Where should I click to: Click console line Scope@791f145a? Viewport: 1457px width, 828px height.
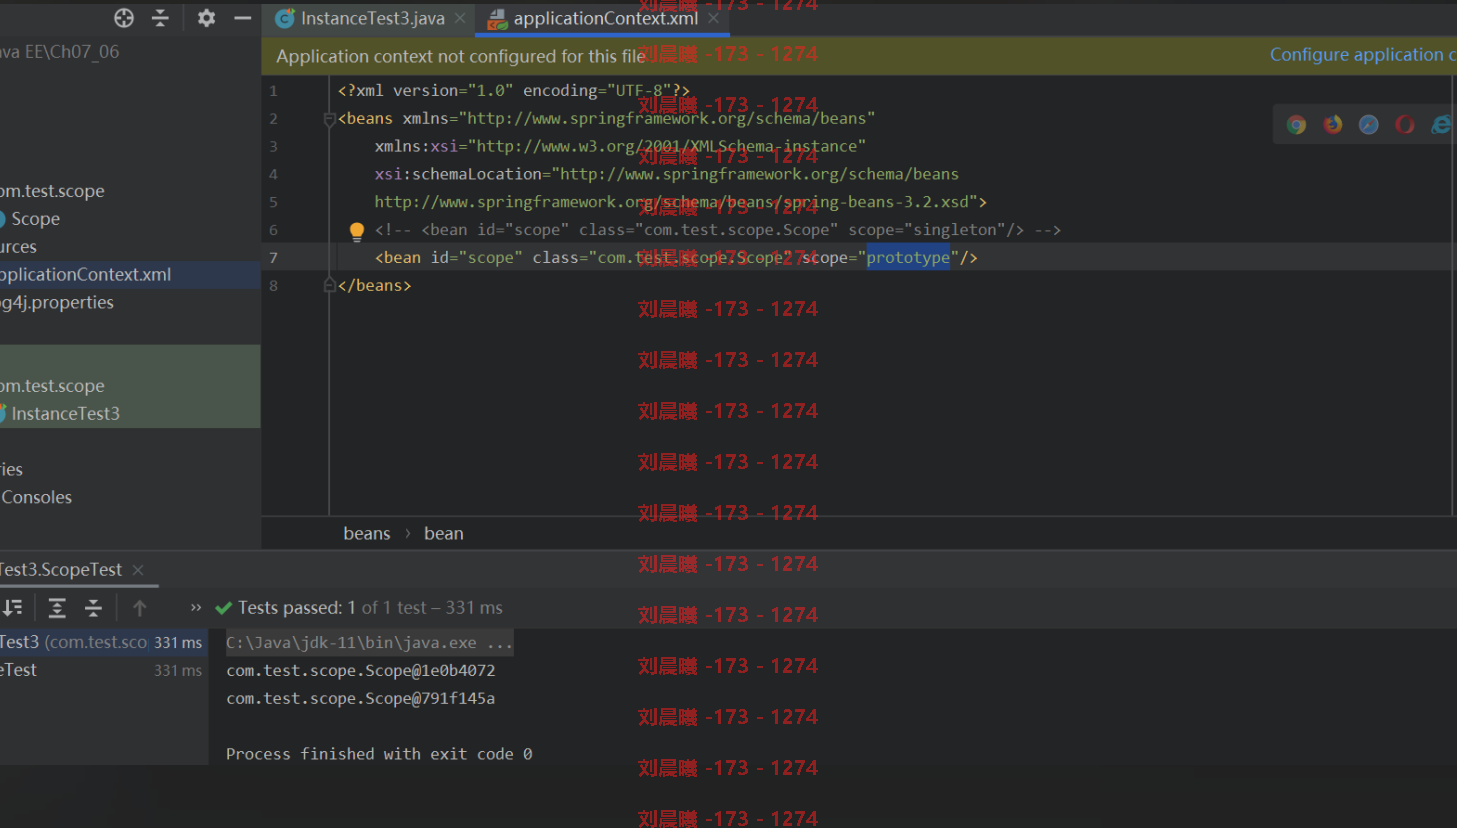360,699
